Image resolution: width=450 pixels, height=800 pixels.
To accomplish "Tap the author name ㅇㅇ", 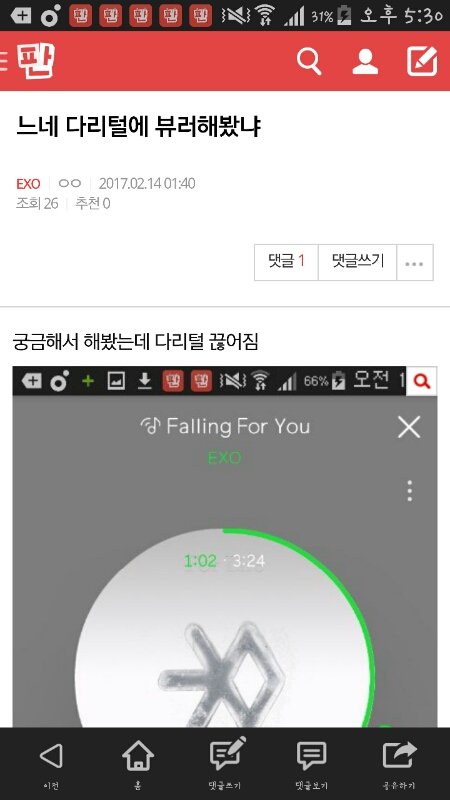I will [x=70, y=183].
